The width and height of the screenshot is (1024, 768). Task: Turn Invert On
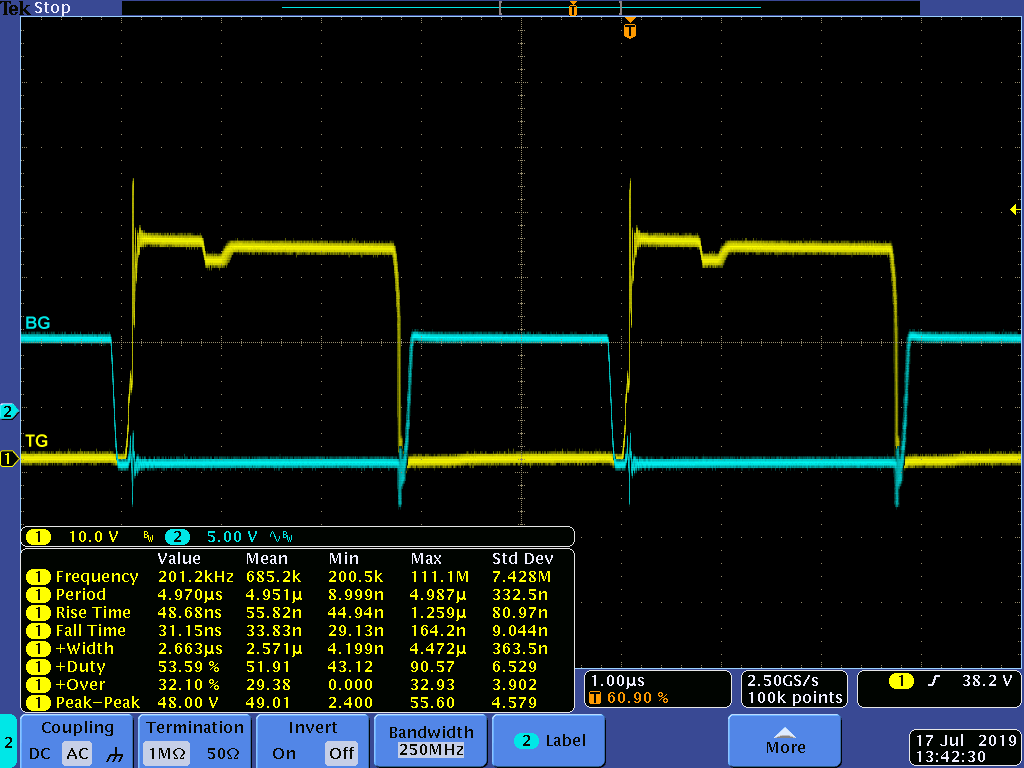(284, 754)
